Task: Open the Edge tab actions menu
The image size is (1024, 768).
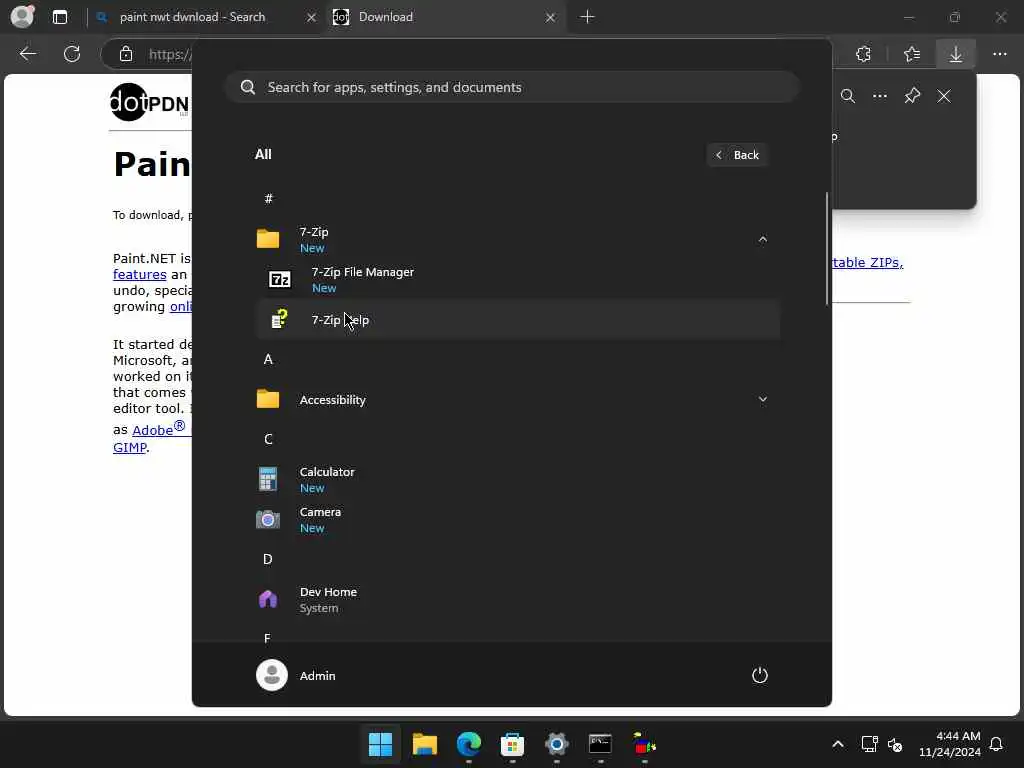Action: click(60, 17)
